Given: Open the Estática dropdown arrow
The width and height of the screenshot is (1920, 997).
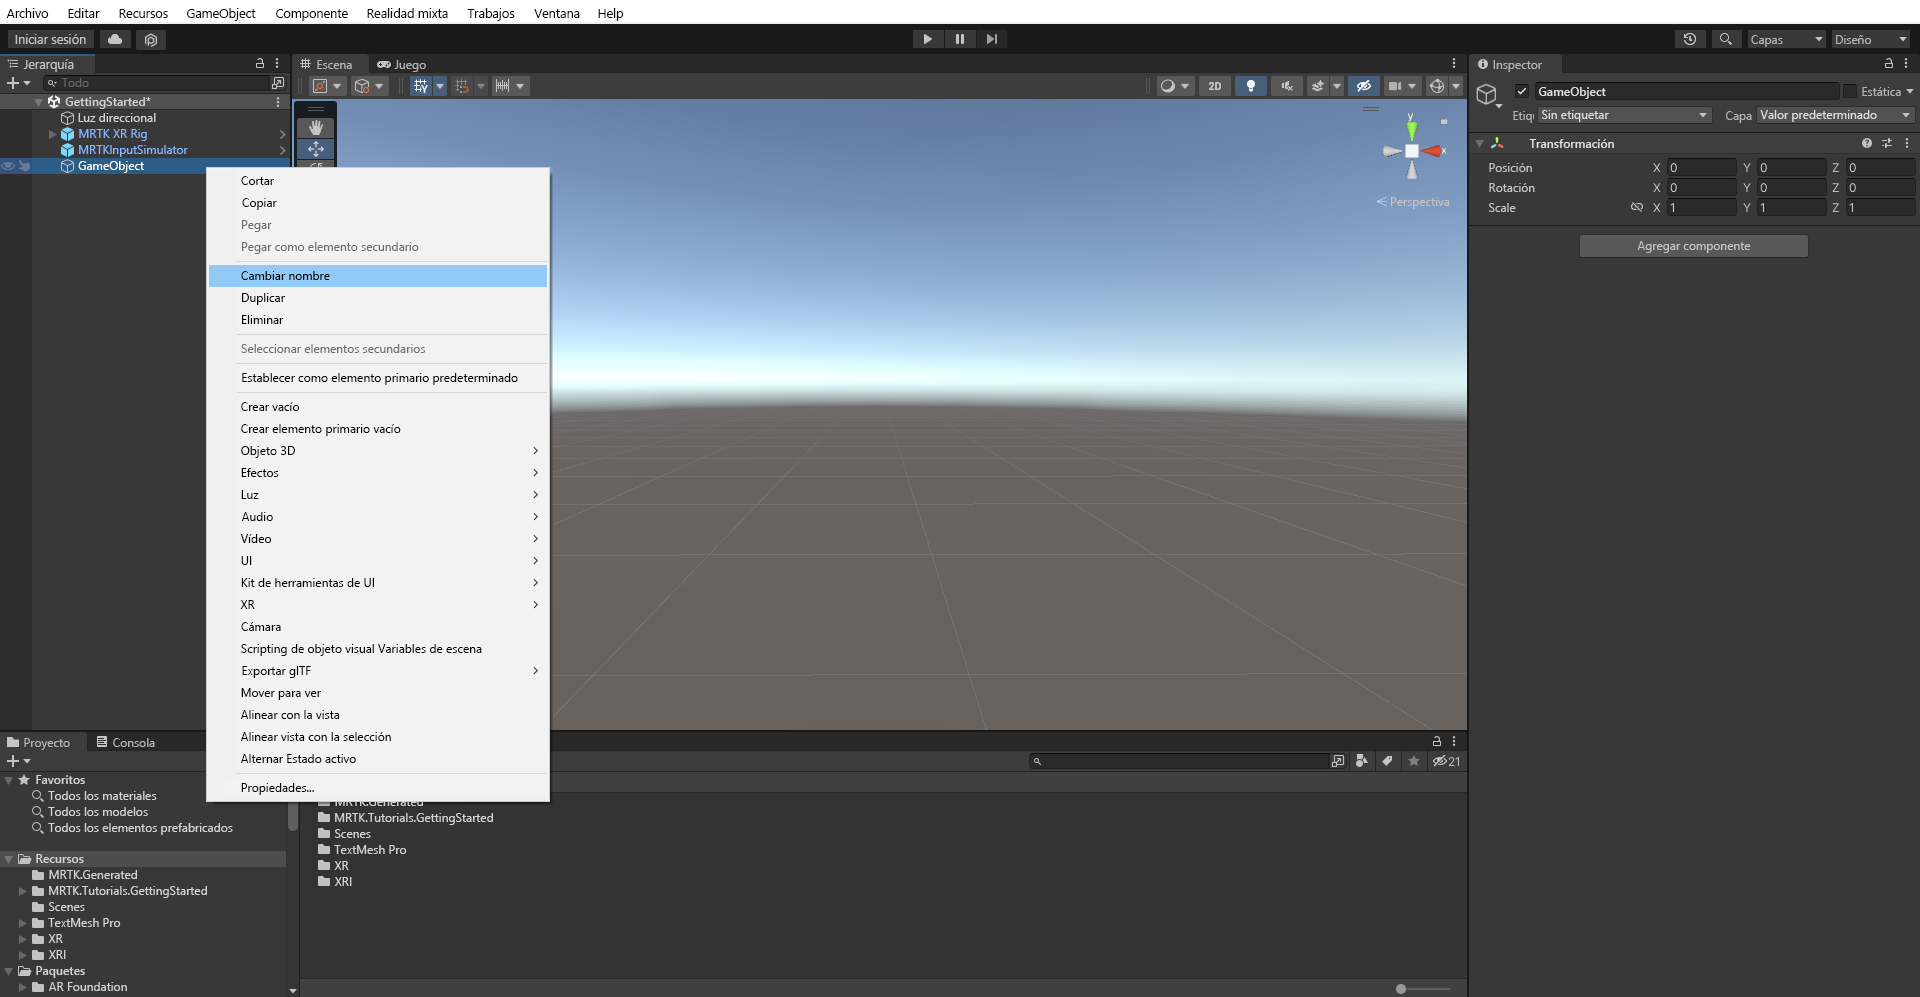Looking at the screenshot, I should [x=1909, y=91].
